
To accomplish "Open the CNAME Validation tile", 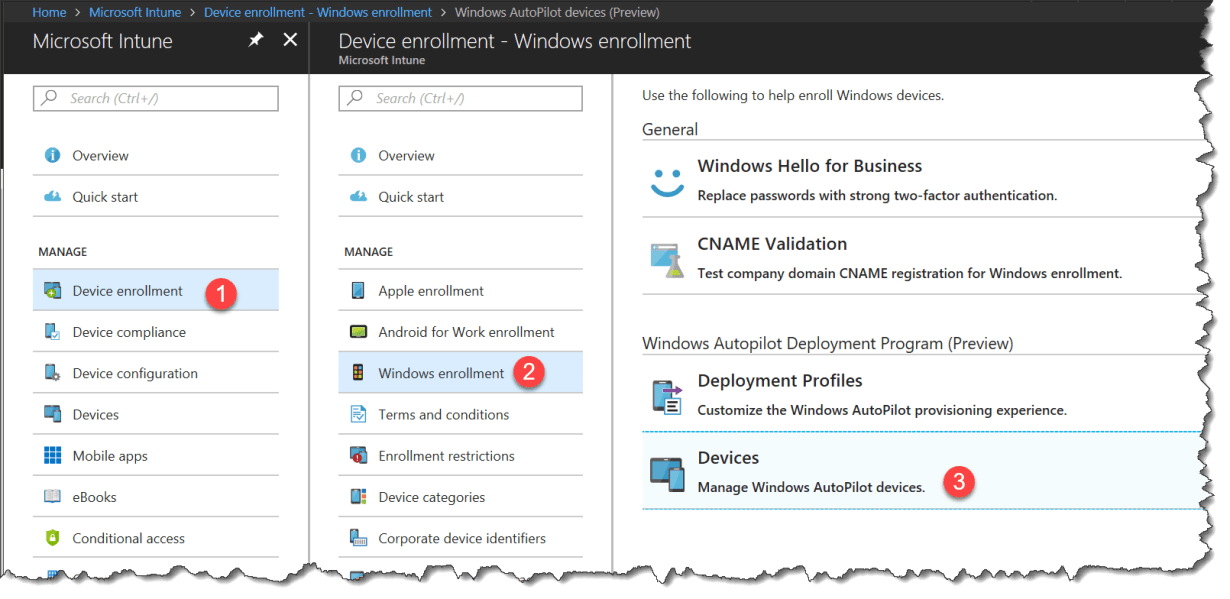I will (771, 244).
